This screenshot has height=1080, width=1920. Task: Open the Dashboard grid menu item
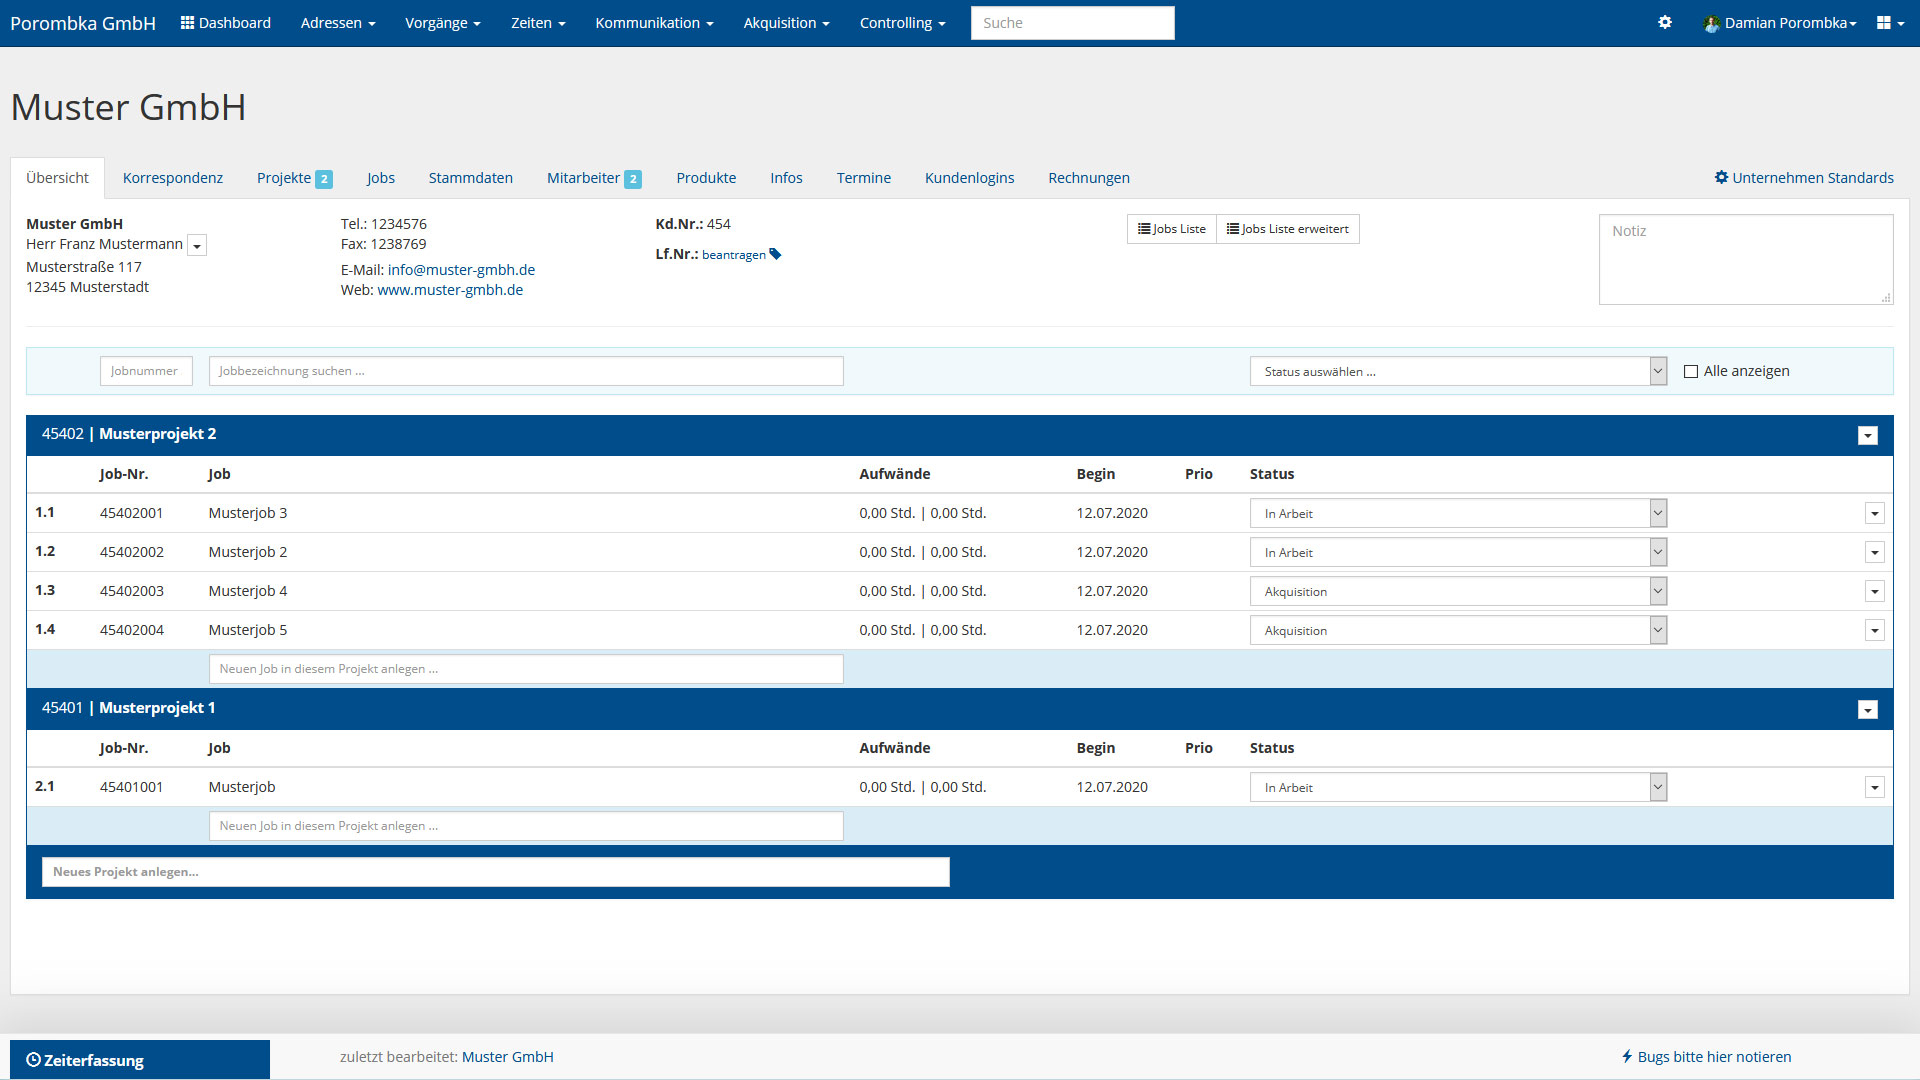coord(226,22)
